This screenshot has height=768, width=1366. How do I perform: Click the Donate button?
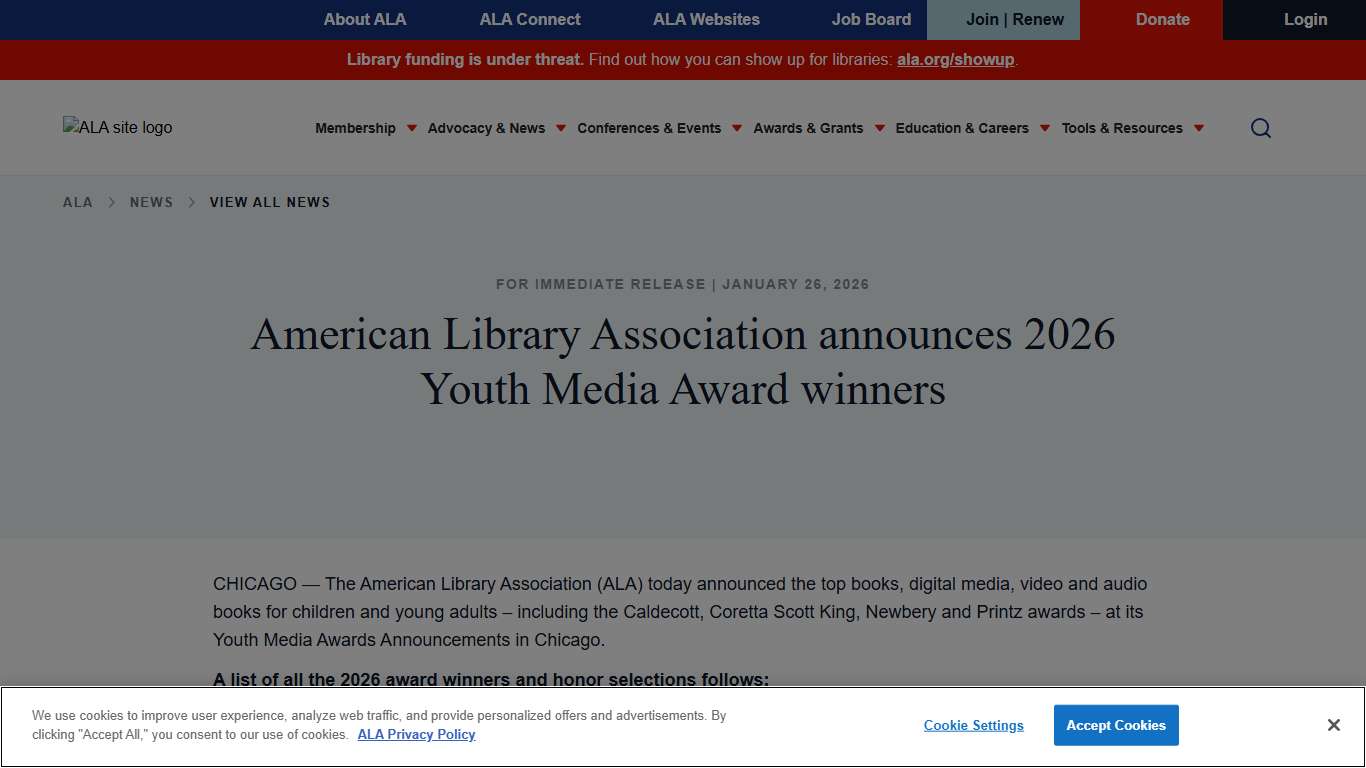(1162, 19)
